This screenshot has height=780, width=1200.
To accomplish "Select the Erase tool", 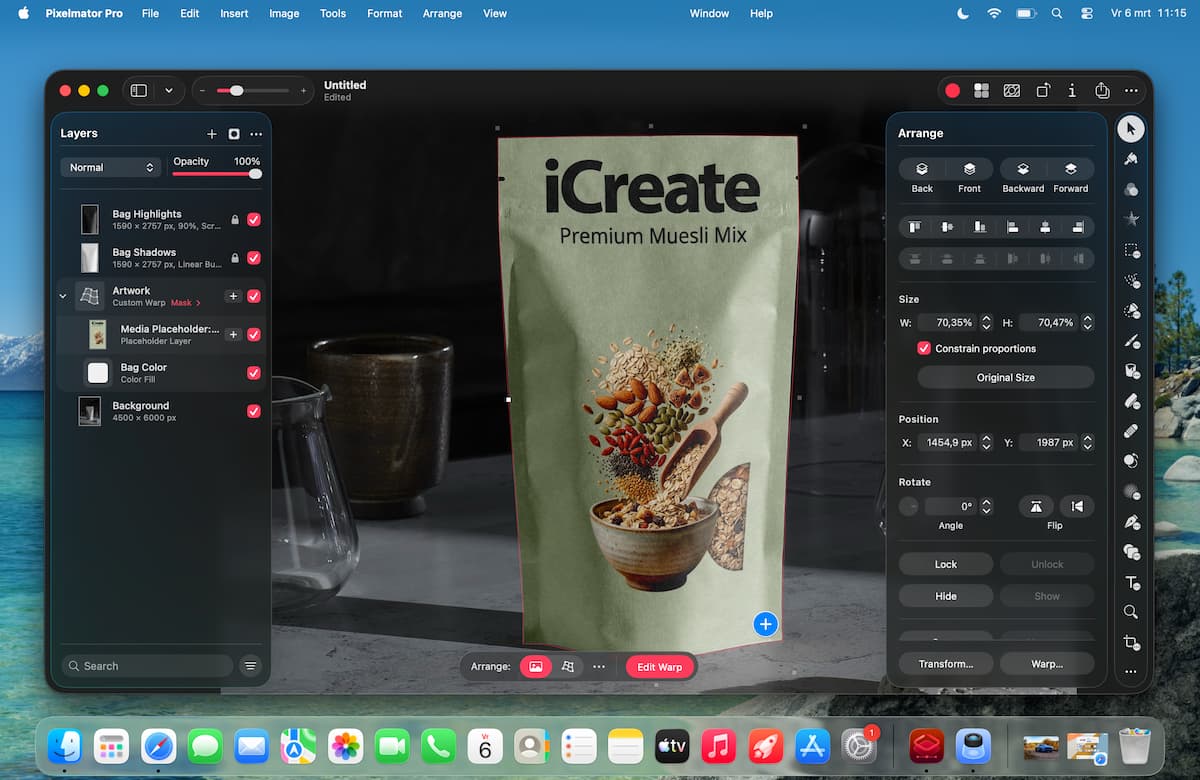I will click(x=1131, y=401).
